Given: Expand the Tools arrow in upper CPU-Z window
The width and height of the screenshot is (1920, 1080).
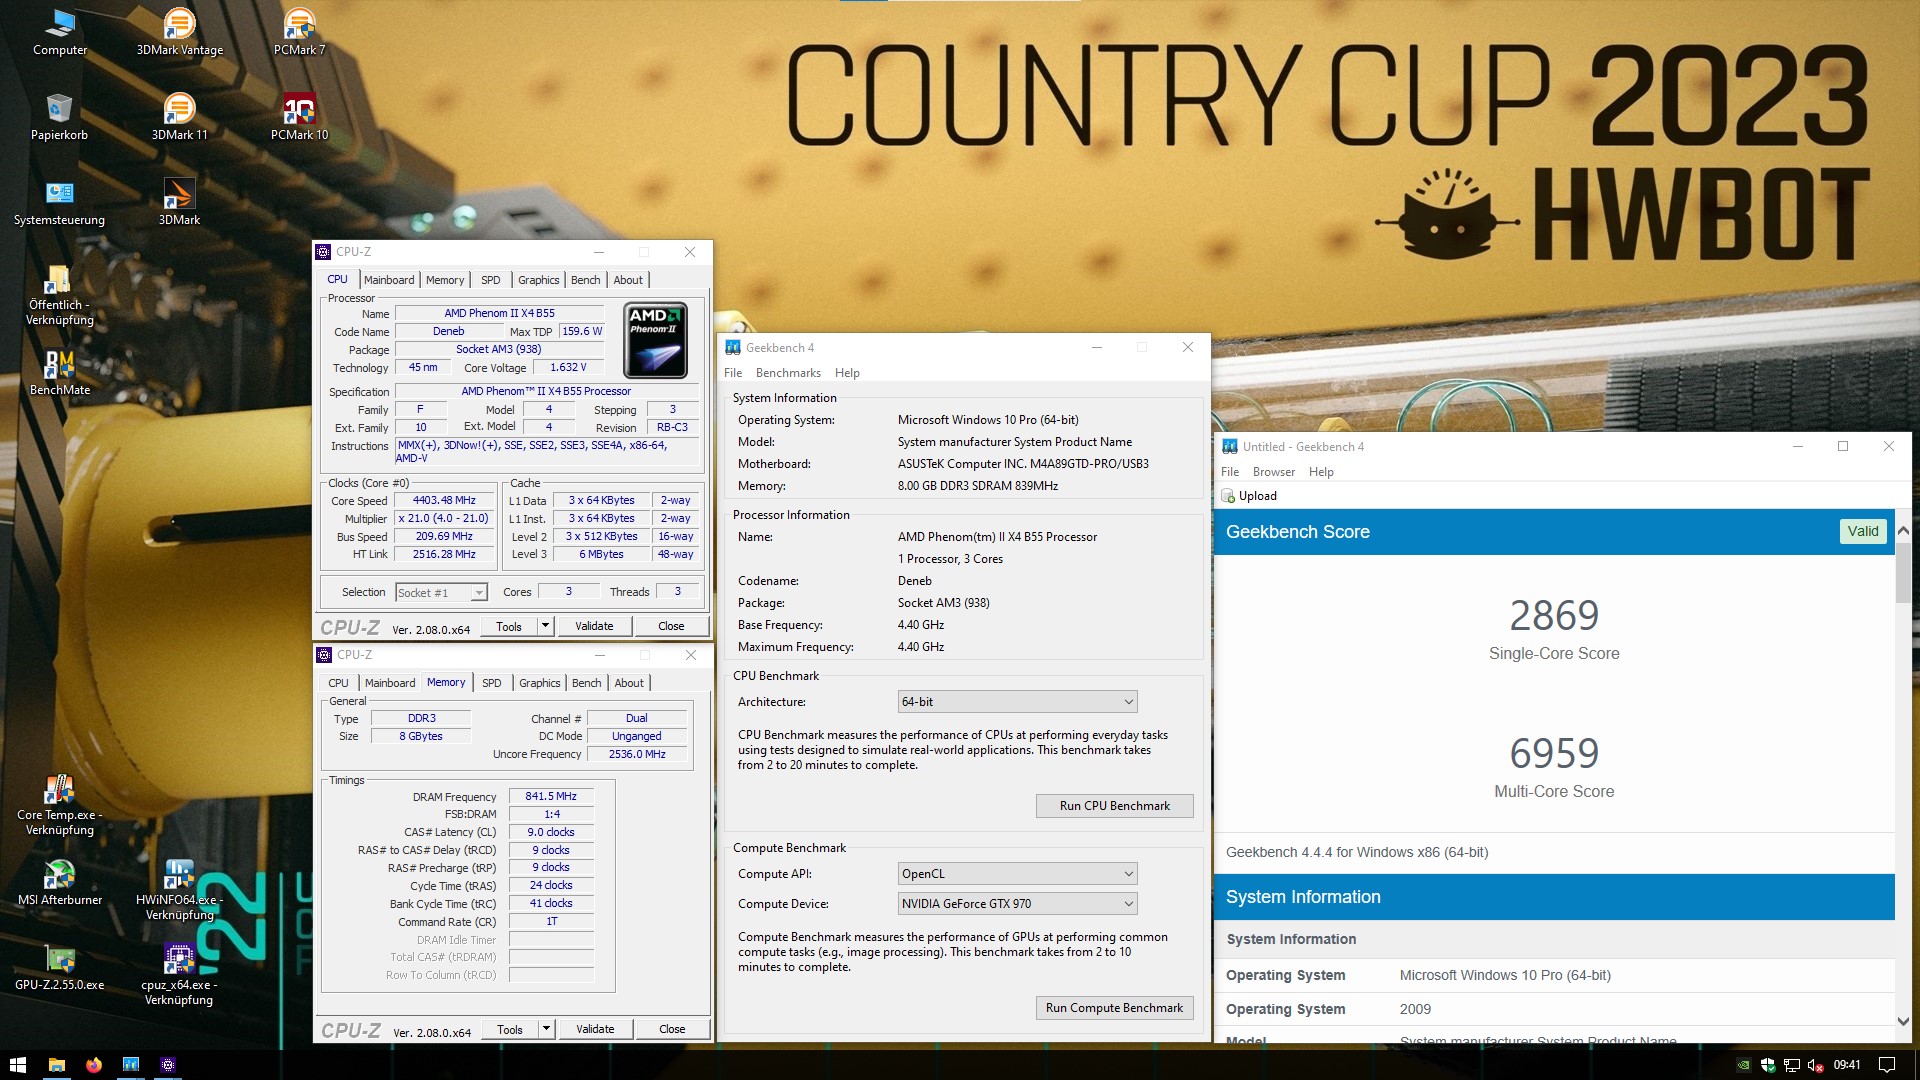Looking at the screenshot, I should 545,626.
